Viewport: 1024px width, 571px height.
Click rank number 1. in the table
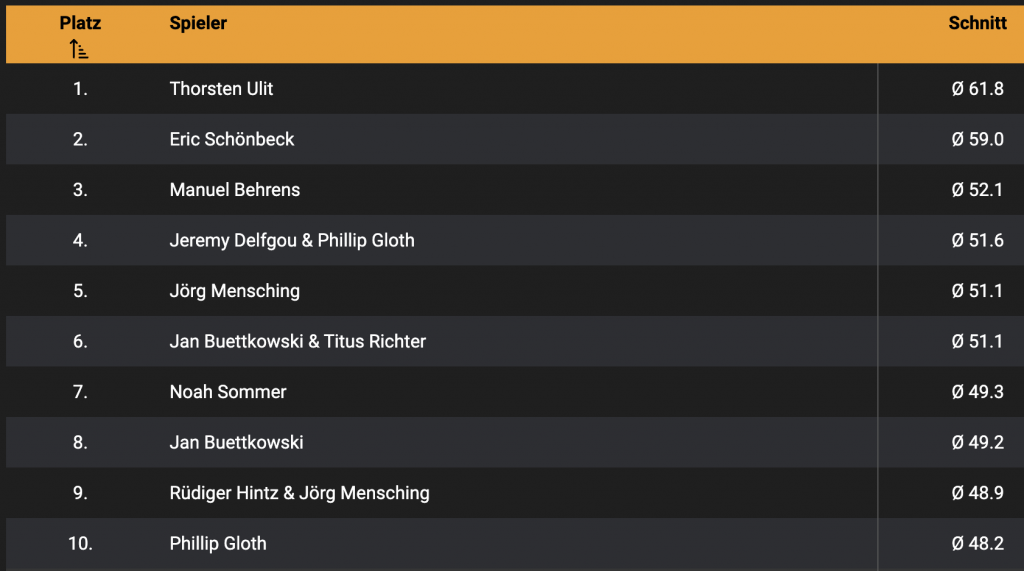pyautogui.click(x=80, y=89)
